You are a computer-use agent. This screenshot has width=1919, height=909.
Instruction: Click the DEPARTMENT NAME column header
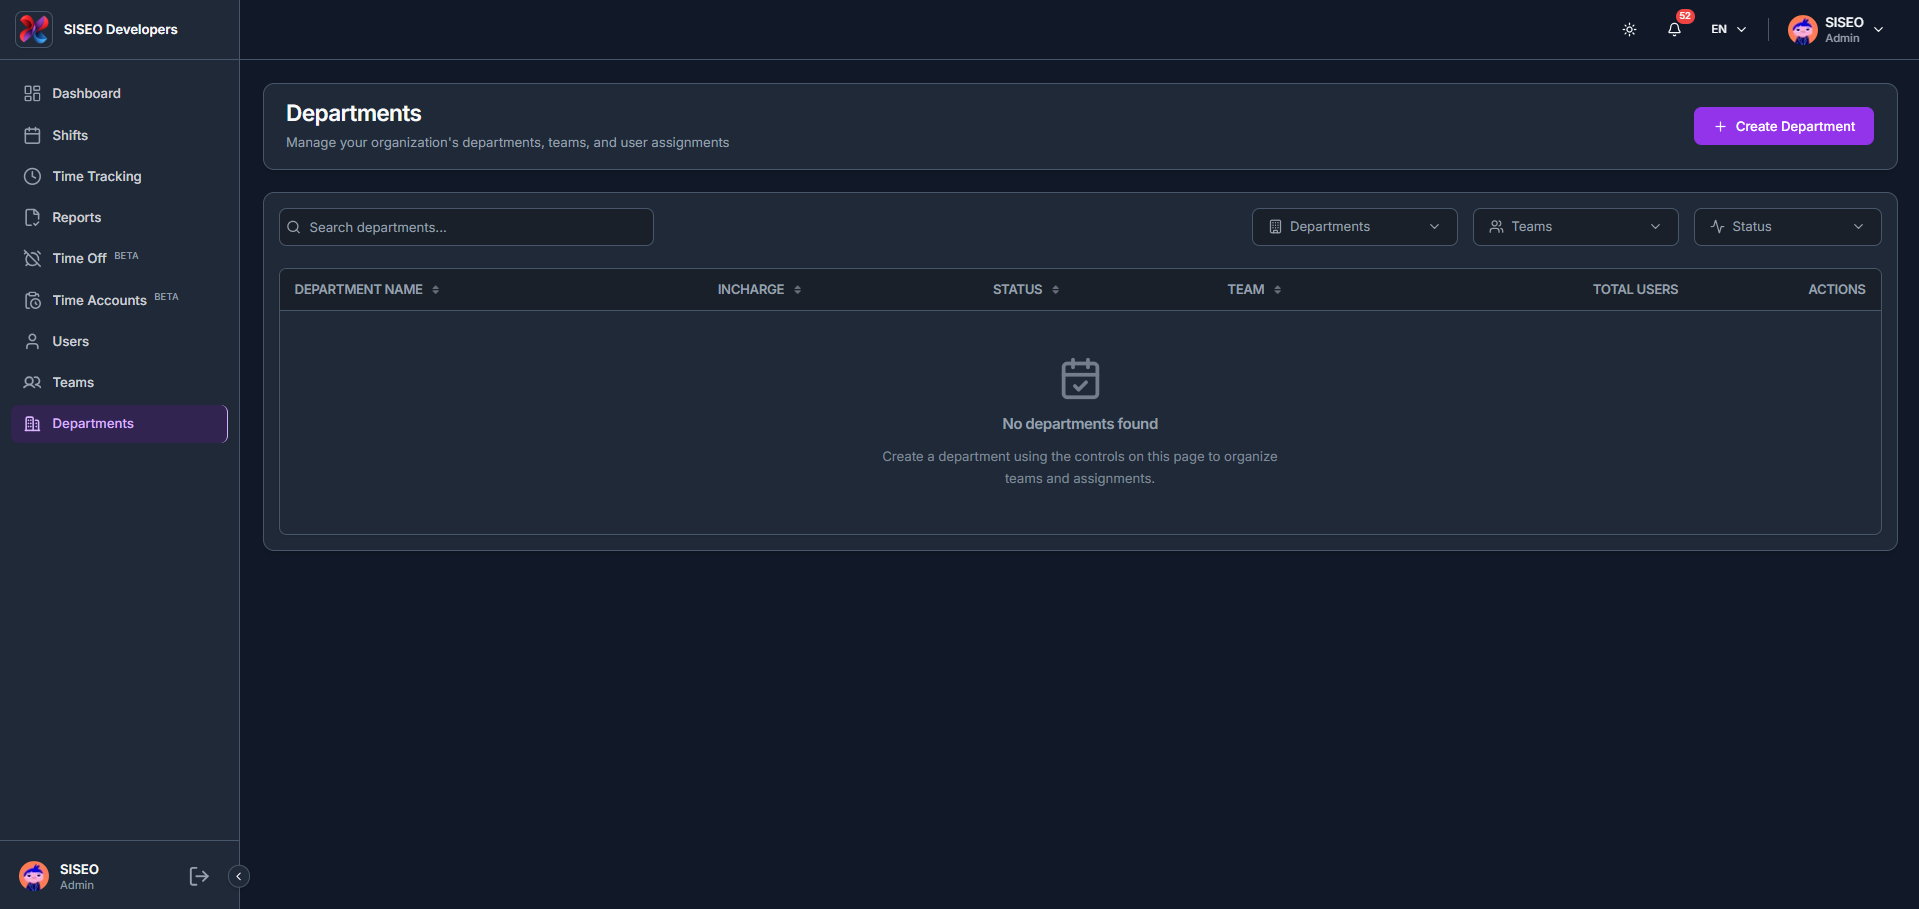point(358,289)
